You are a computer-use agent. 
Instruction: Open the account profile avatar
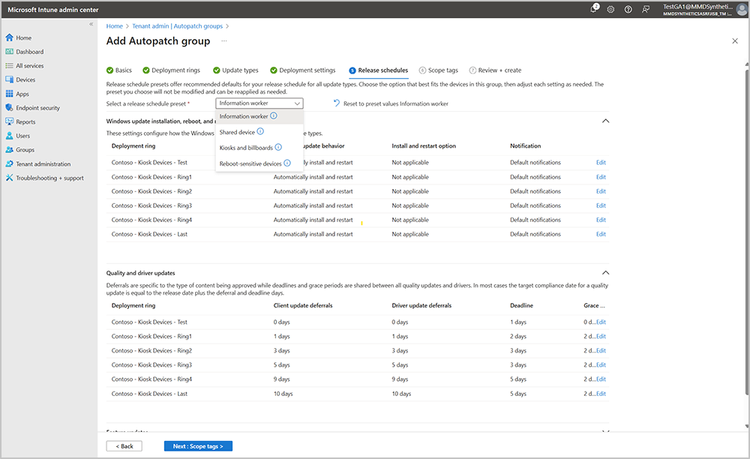click(x=743, y=9)
